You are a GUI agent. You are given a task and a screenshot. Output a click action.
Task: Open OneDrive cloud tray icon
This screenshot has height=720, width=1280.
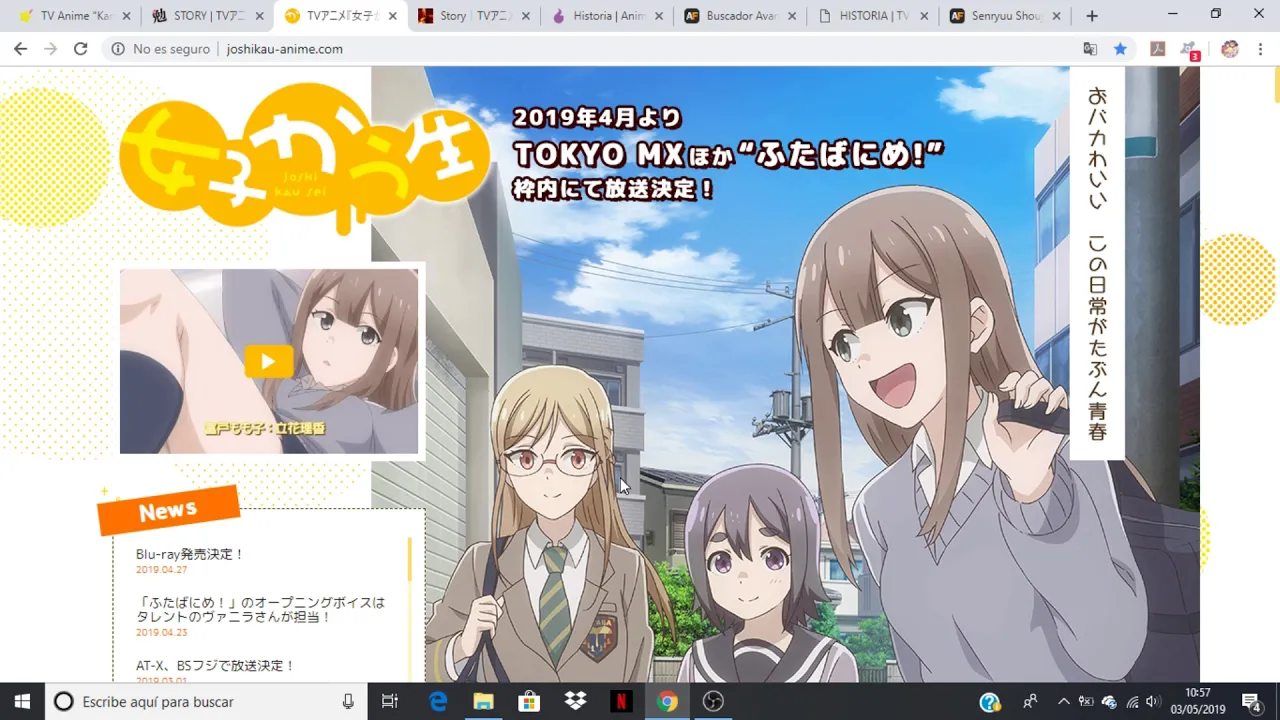1109,702
